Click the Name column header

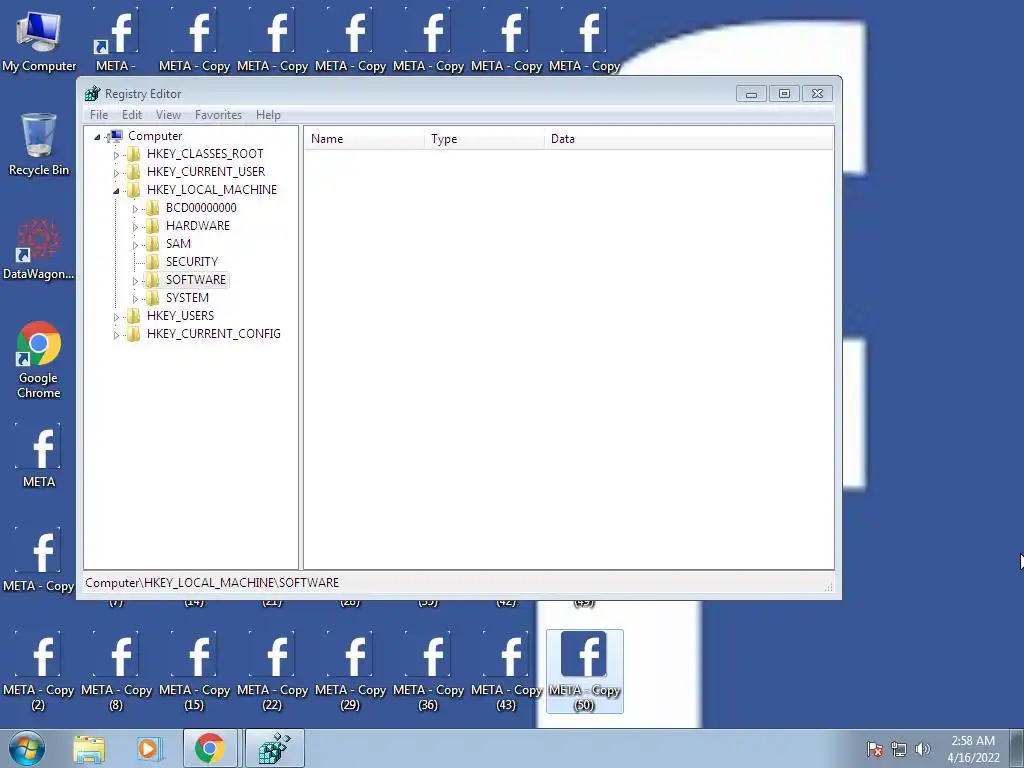click(364, 138)
